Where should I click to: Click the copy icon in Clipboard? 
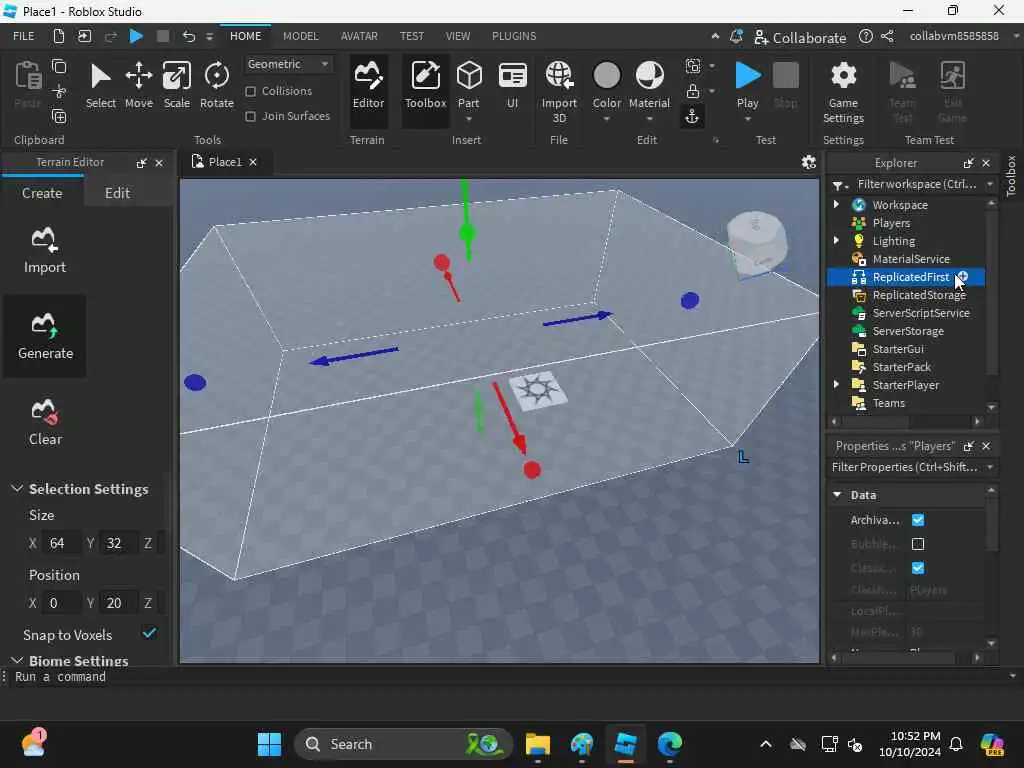(59, 66)
